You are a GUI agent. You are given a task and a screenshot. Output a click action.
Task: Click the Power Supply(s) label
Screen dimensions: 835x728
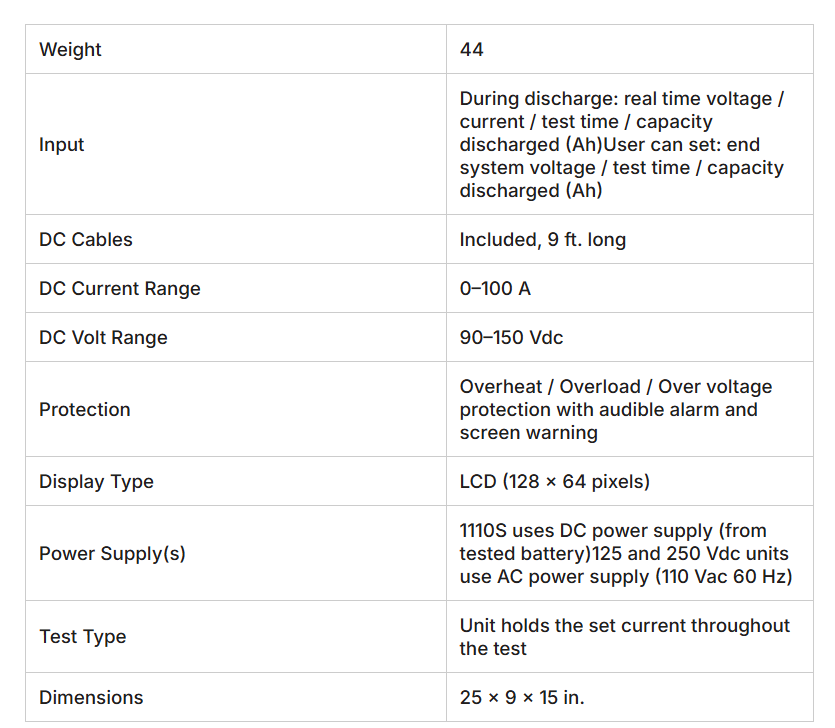click(x=112, y=553)
